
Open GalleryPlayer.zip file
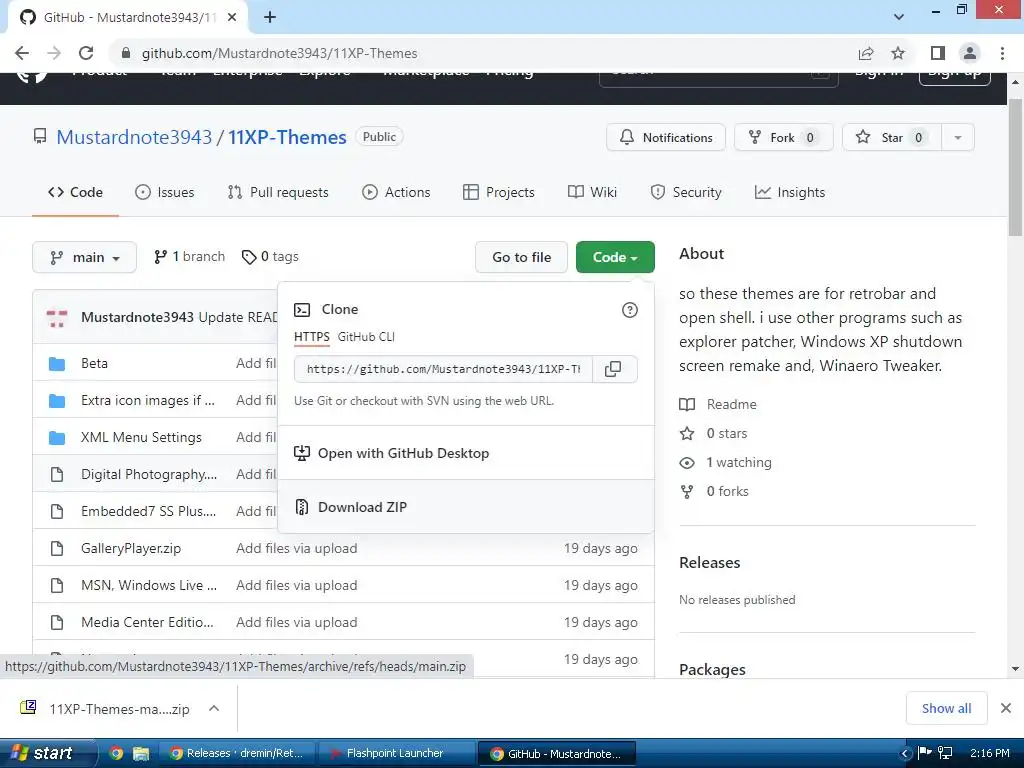131,549
